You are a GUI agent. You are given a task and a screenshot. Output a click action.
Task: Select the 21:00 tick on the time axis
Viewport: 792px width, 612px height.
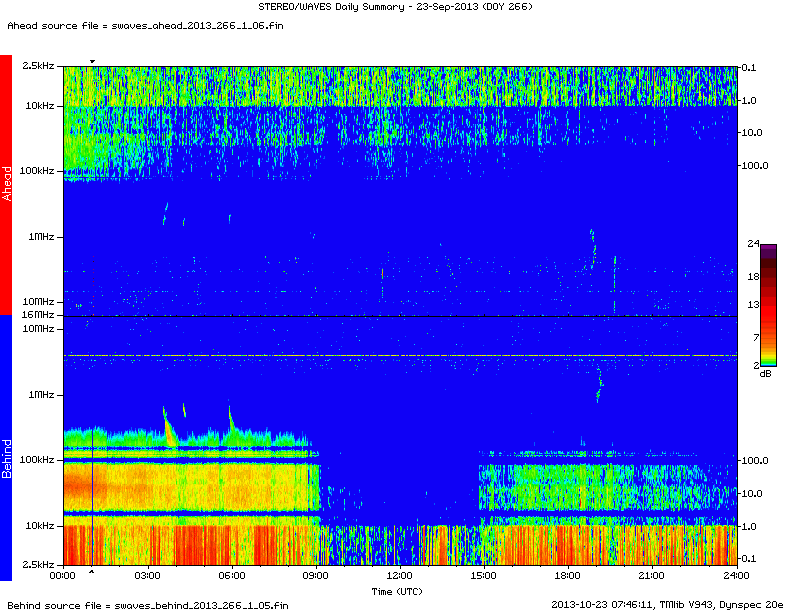pos(652,576)
